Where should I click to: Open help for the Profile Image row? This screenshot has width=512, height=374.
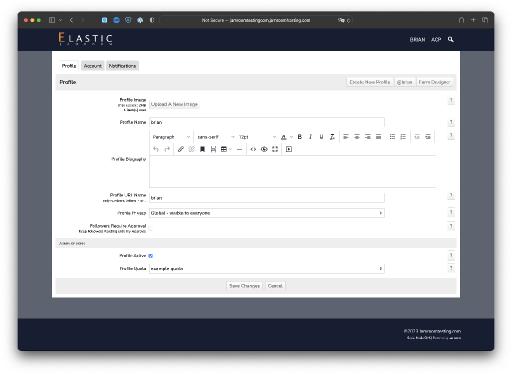click(451, 100)
